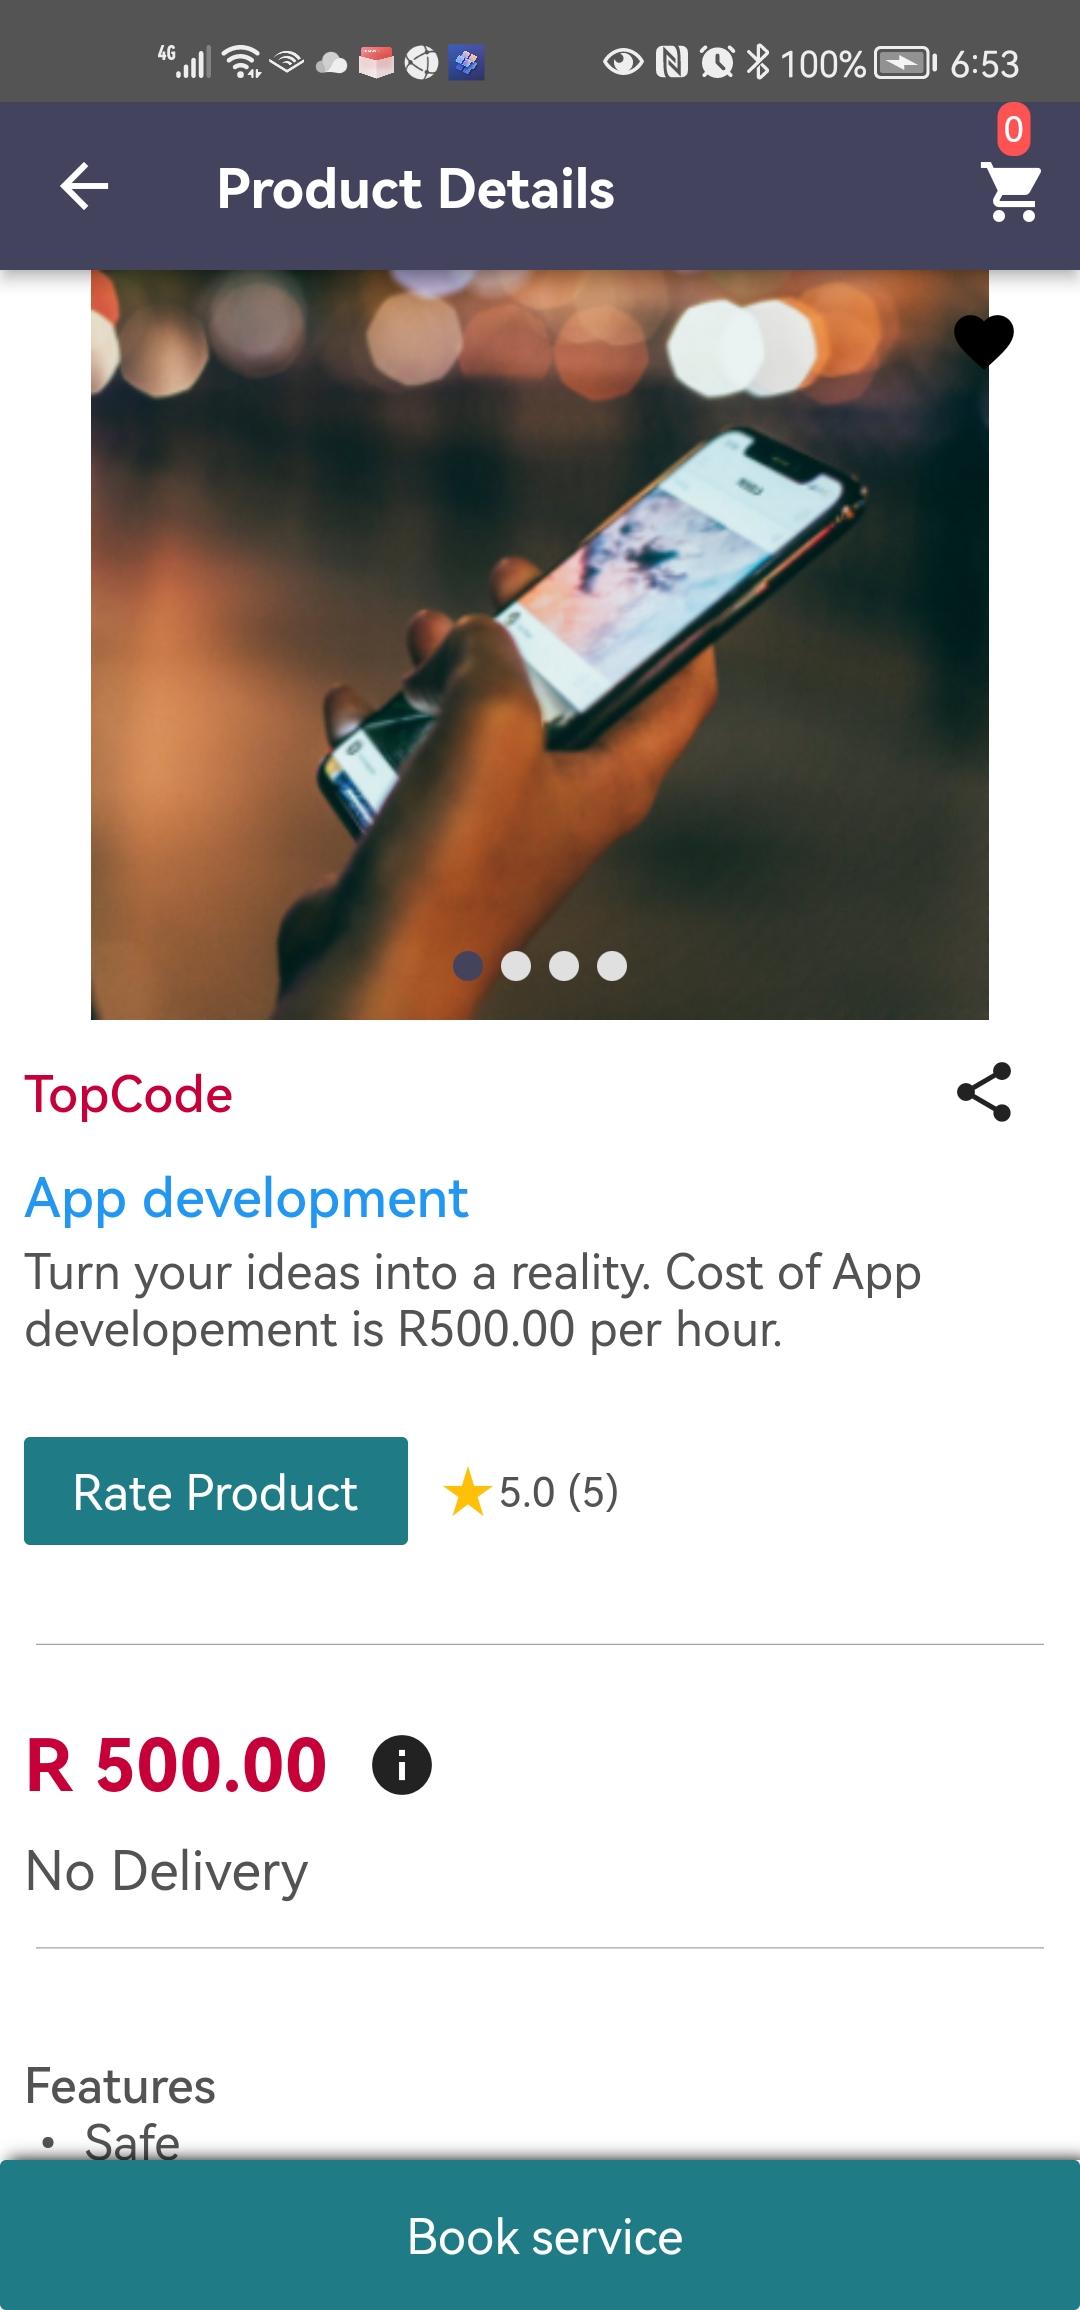Viewport: 1080px width, 2310px height.
Task: Click the Rate Product button
Action: click(216, 1491)
